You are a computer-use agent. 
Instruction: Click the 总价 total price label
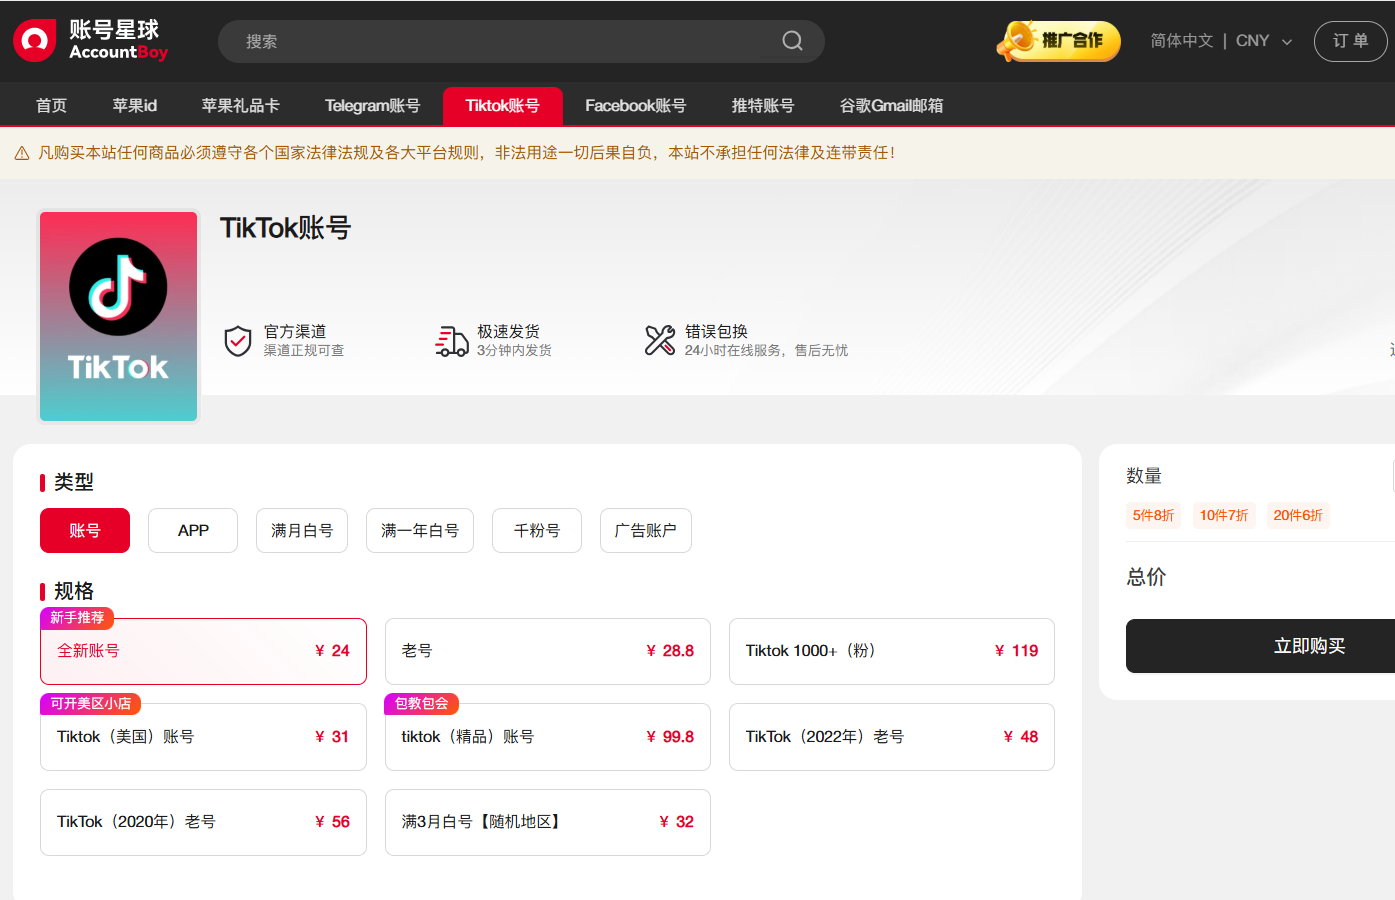(1146, 577)
